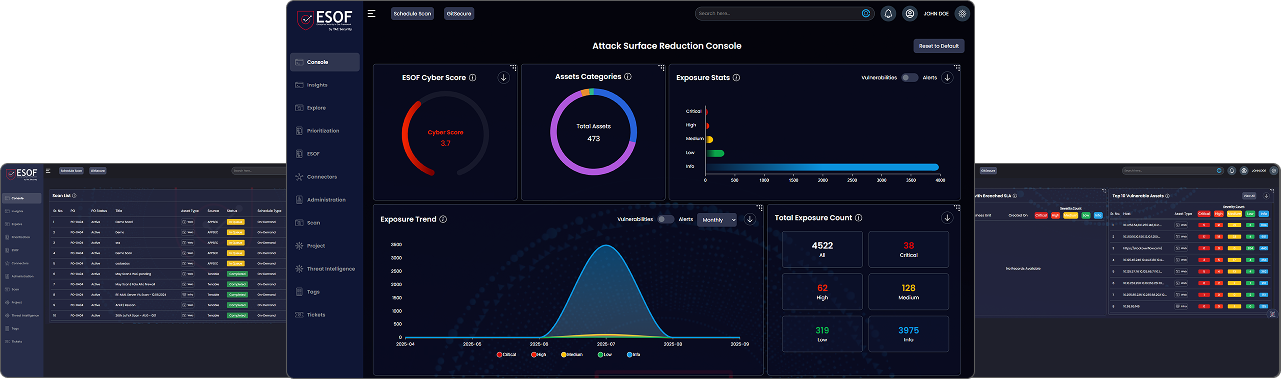Screen dimensions: 1281x379
Task: Grab the drag handle on Exposure Trend card
Action: pyautogui.click(x=760, y=209)
